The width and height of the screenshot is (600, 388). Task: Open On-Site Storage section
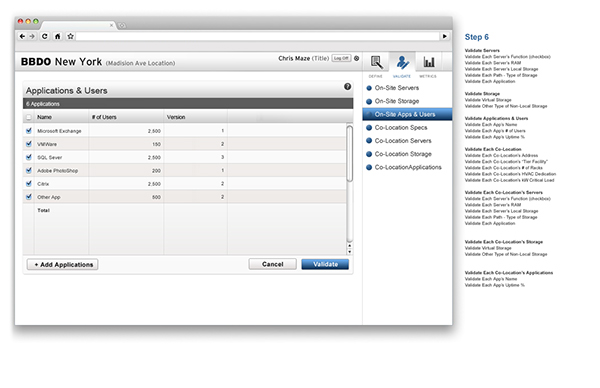pos(396,101)
